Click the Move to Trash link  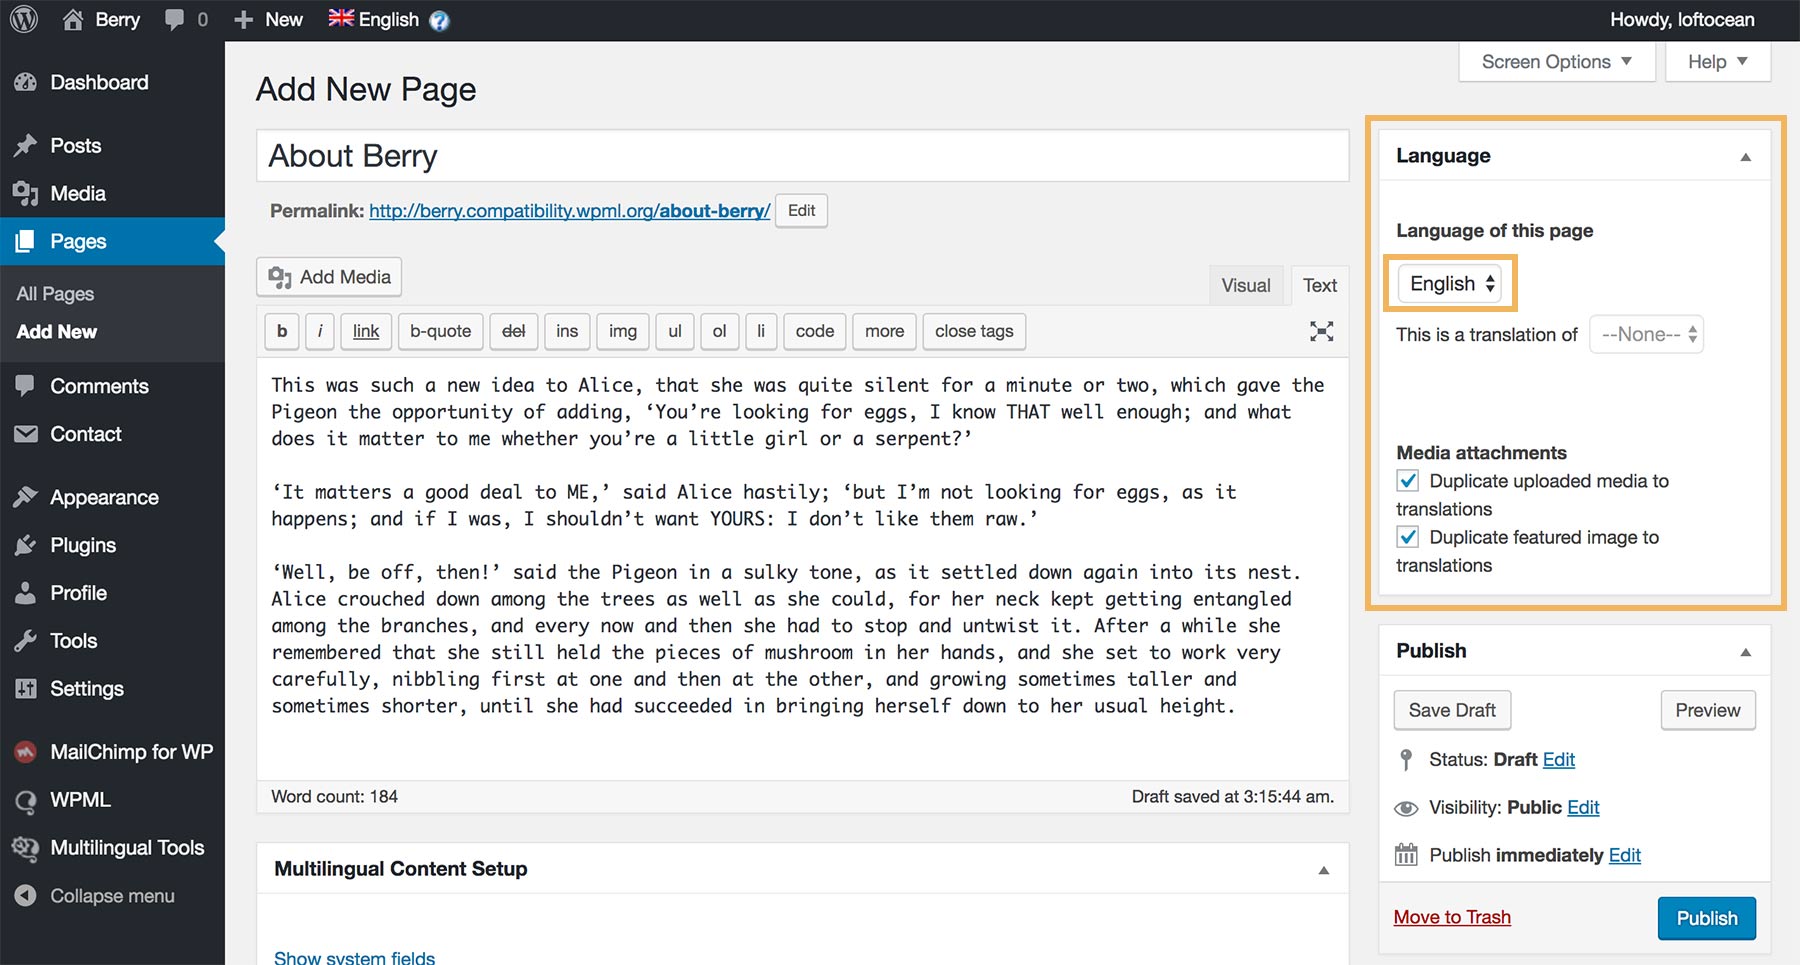coord(1452,917)
